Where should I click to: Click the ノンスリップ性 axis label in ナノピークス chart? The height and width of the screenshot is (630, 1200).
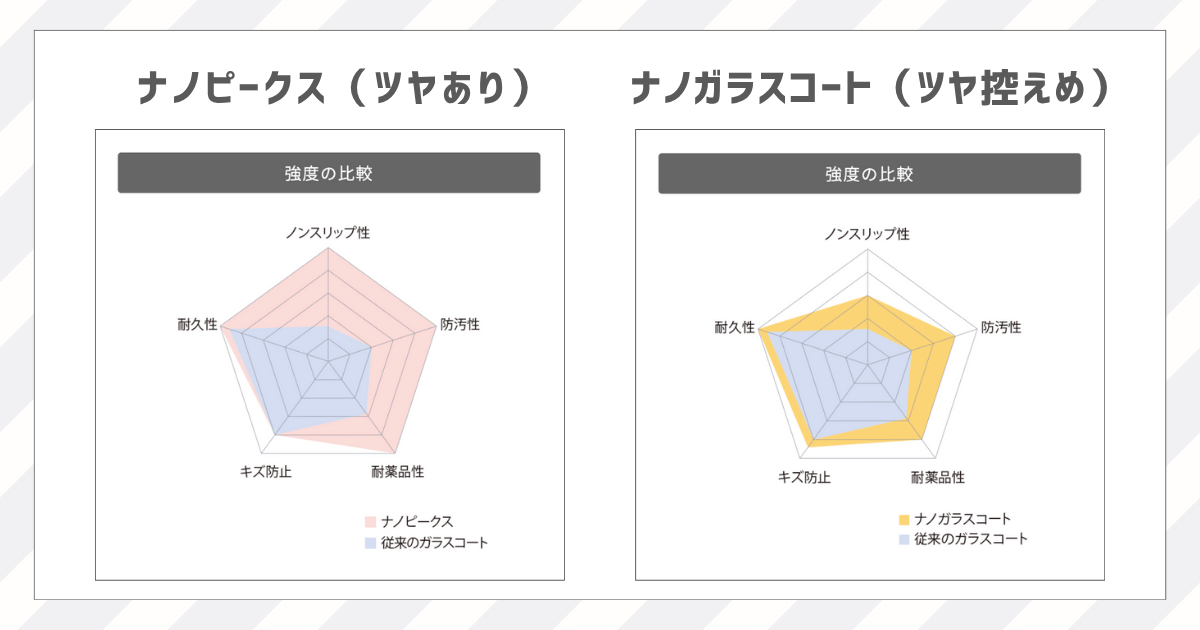(327, 233)
